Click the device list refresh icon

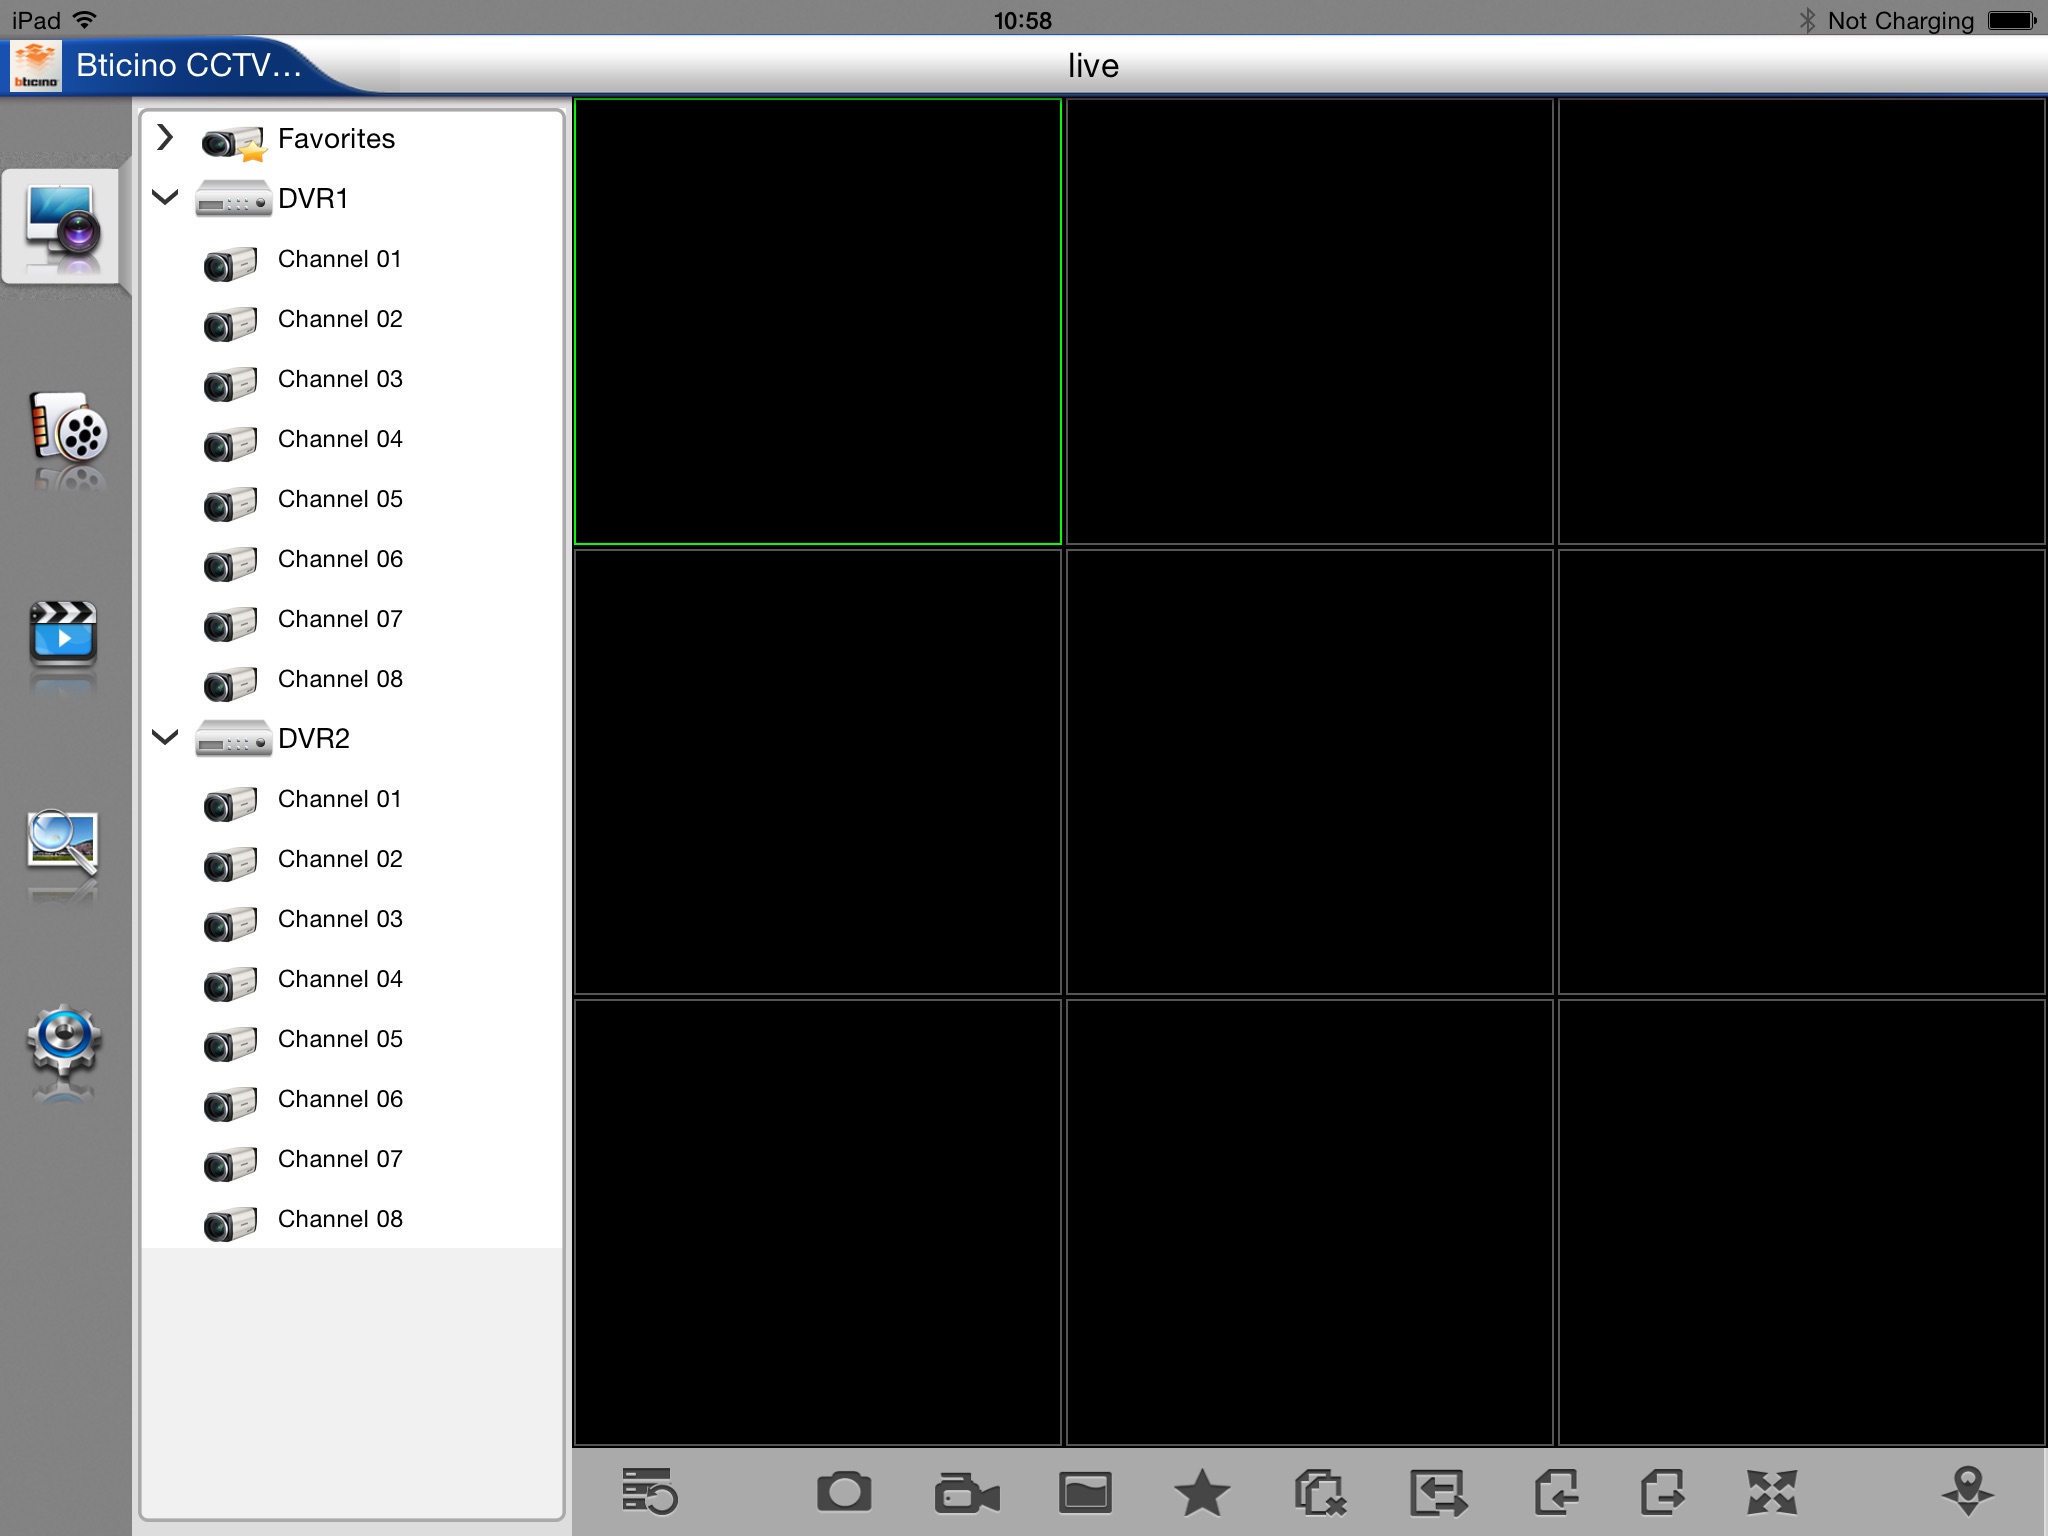pos(649,1493)
